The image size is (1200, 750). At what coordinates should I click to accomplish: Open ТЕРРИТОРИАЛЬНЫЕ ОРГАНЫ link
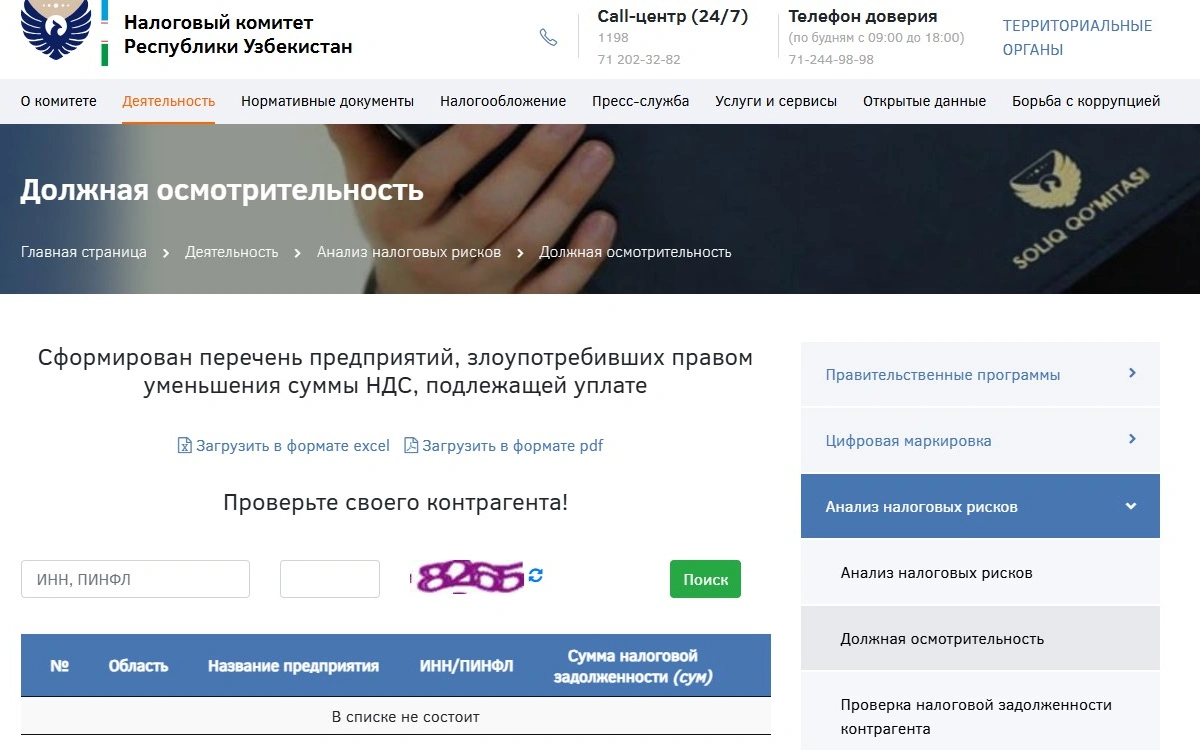[1077, 38]
